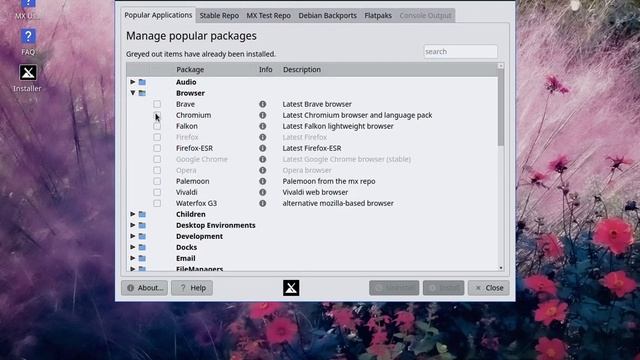
Task: Select 'Vivaldi web browser' description
Action: tap(315, 192)
